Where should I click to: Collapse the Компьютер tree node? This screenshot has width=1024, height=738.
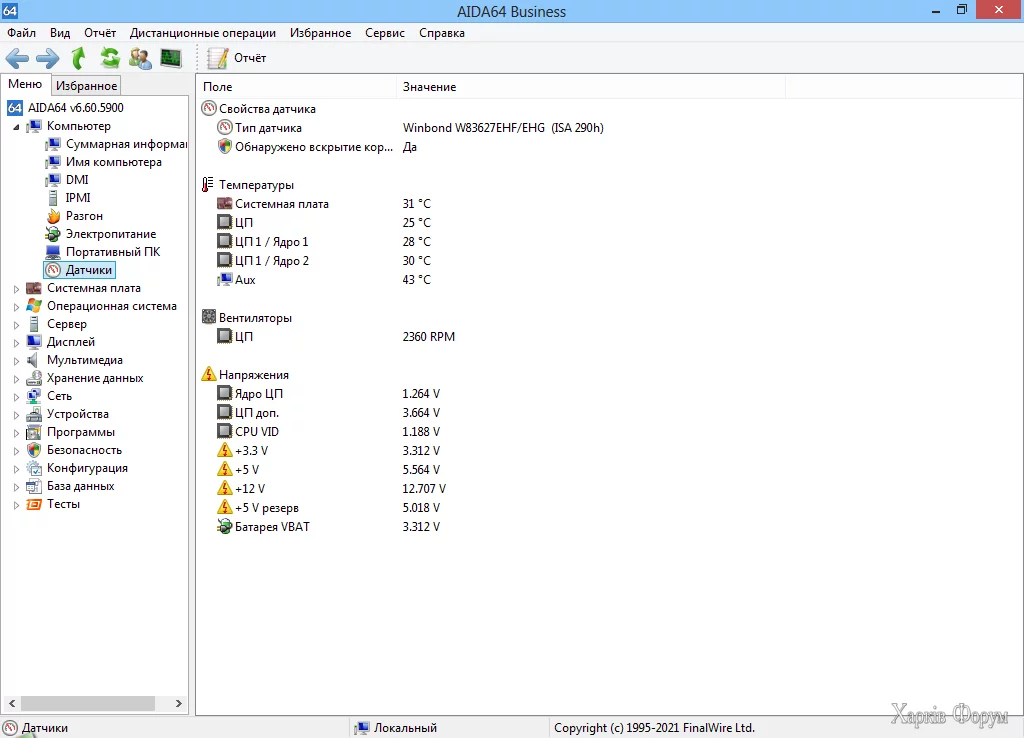pyautogui.click(x=16, y=127)
